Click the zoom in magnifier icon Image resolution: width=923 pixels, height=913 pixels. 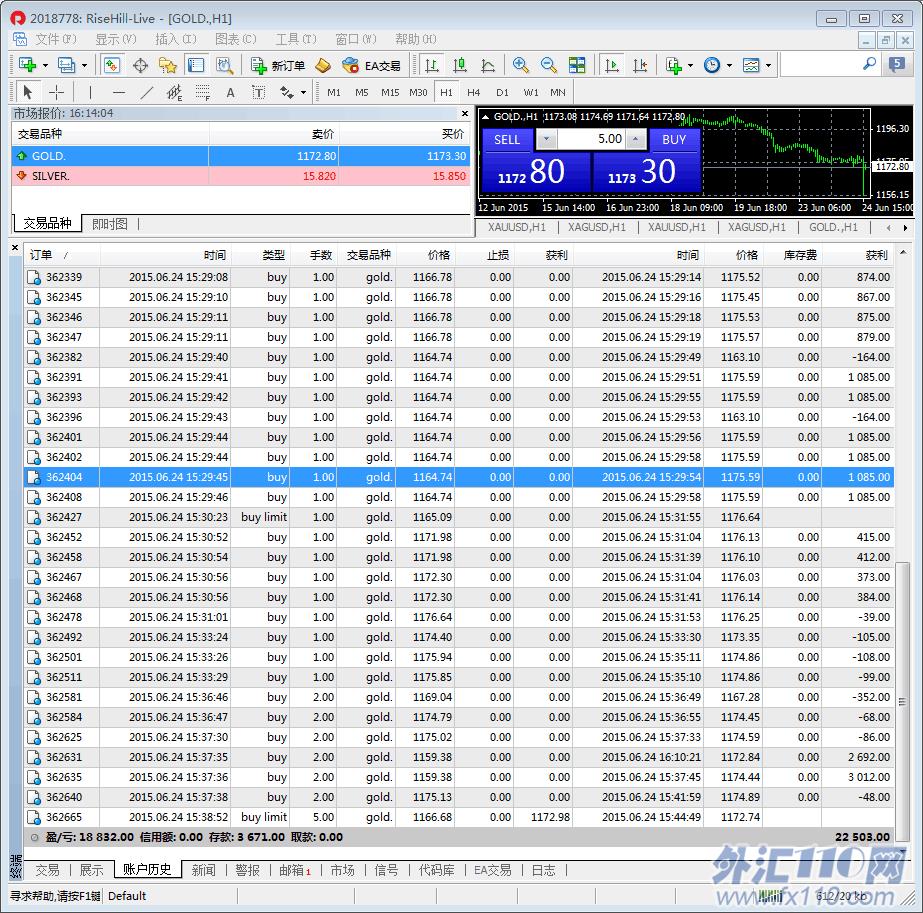point(520,65)
